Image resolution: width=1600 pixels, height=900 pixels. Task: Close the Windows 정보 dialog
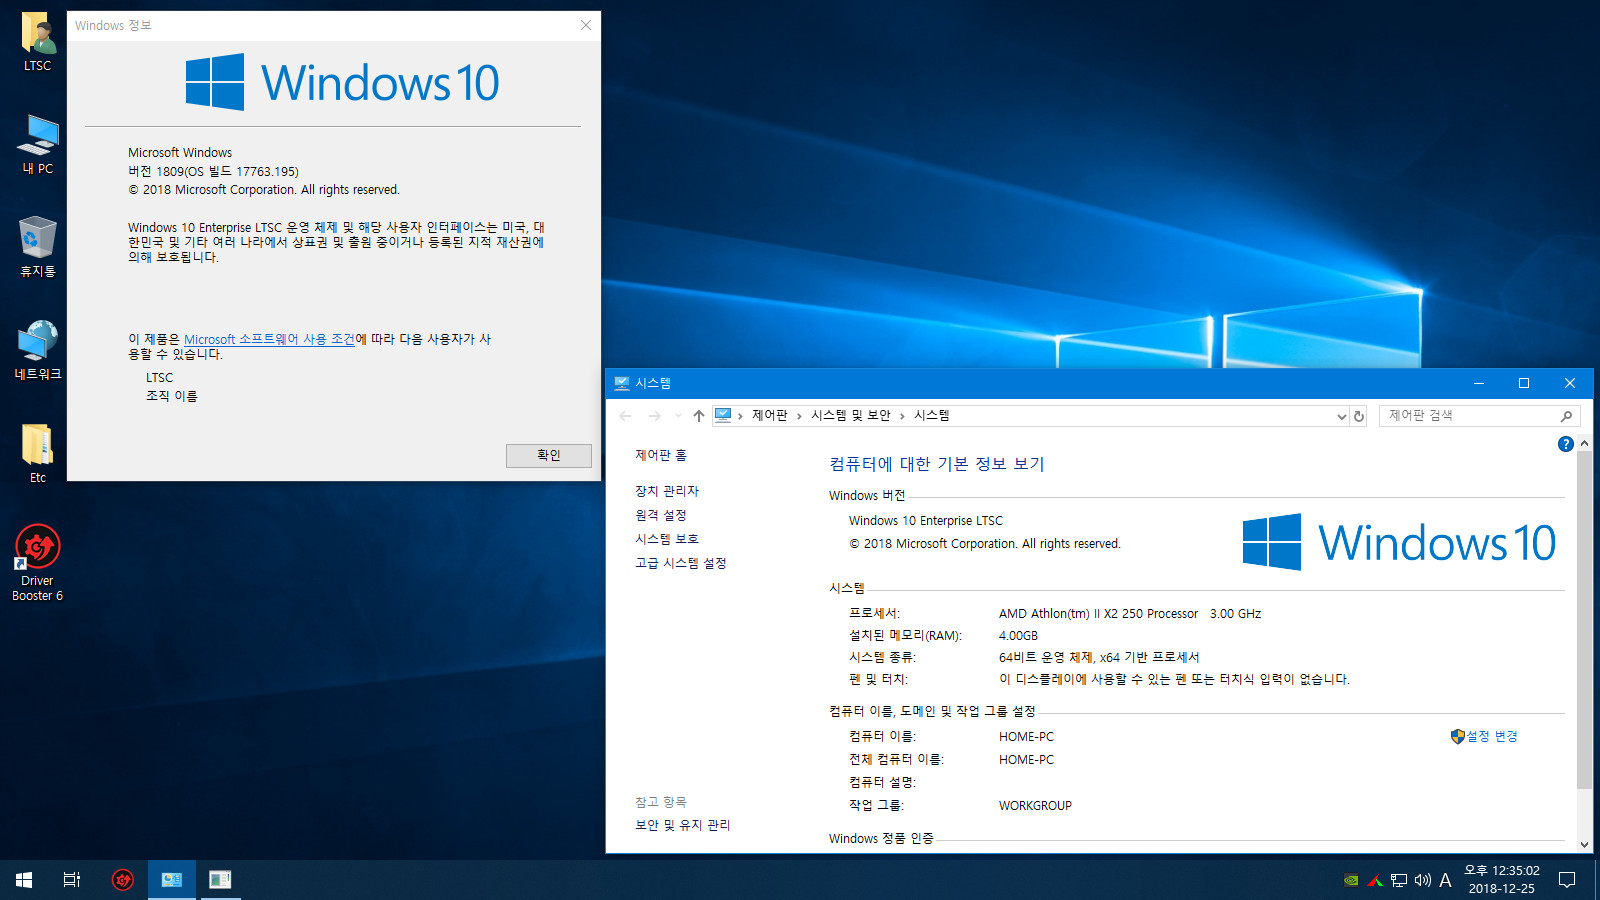586,25
